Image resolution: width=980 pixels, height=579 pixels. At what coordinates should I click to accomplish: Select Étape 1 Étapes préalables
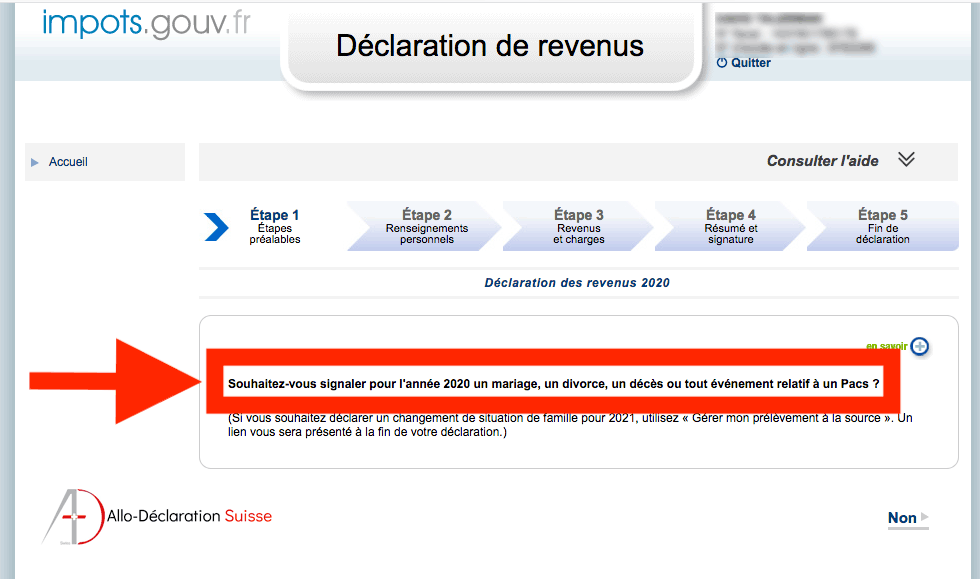(x=274, y=226)
